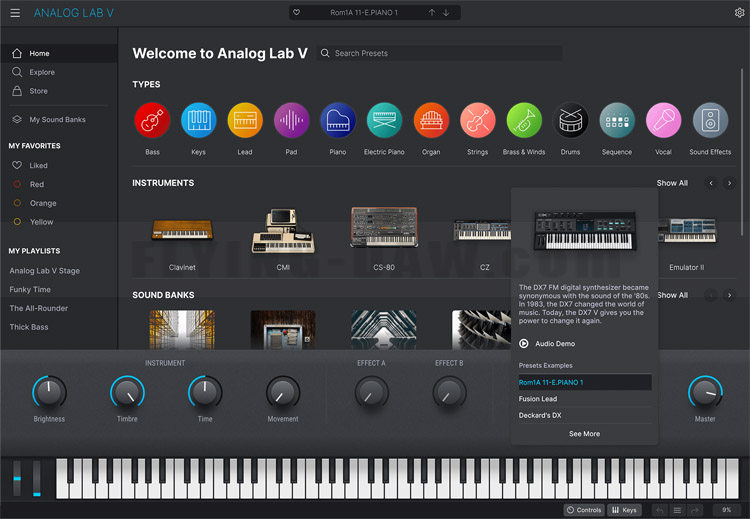Select the Drums type icon
Image resolution: width=750 pixels, height=519 pixels.
point(570,120)
